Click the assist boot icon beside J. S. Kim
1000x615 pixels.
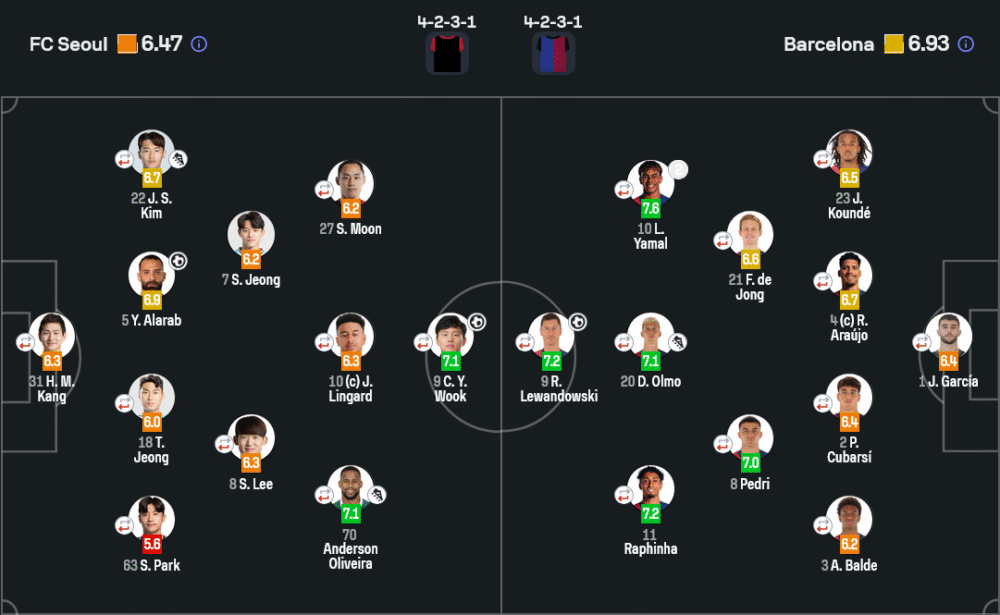pos(179,159)
